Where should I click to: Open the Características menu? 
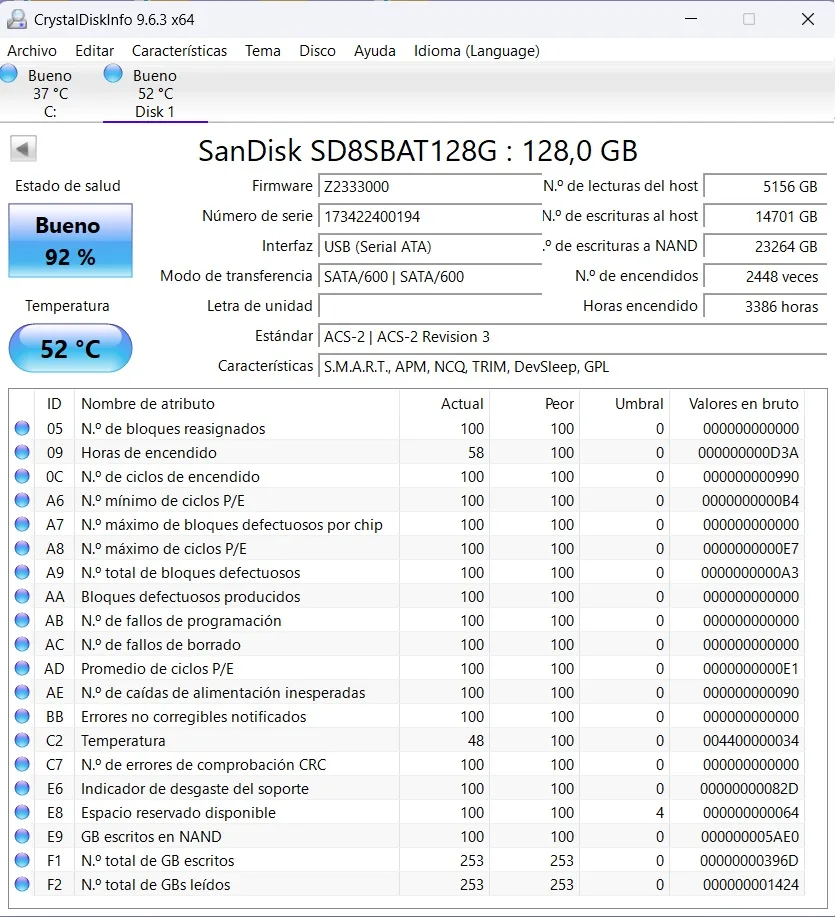click(179, 51)
